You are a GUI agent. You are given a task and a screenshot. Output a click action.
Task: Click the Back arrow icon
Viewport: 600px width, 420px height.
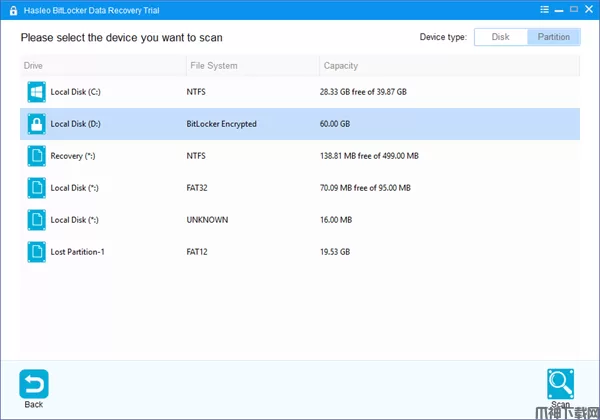click(x=34, y=384)
